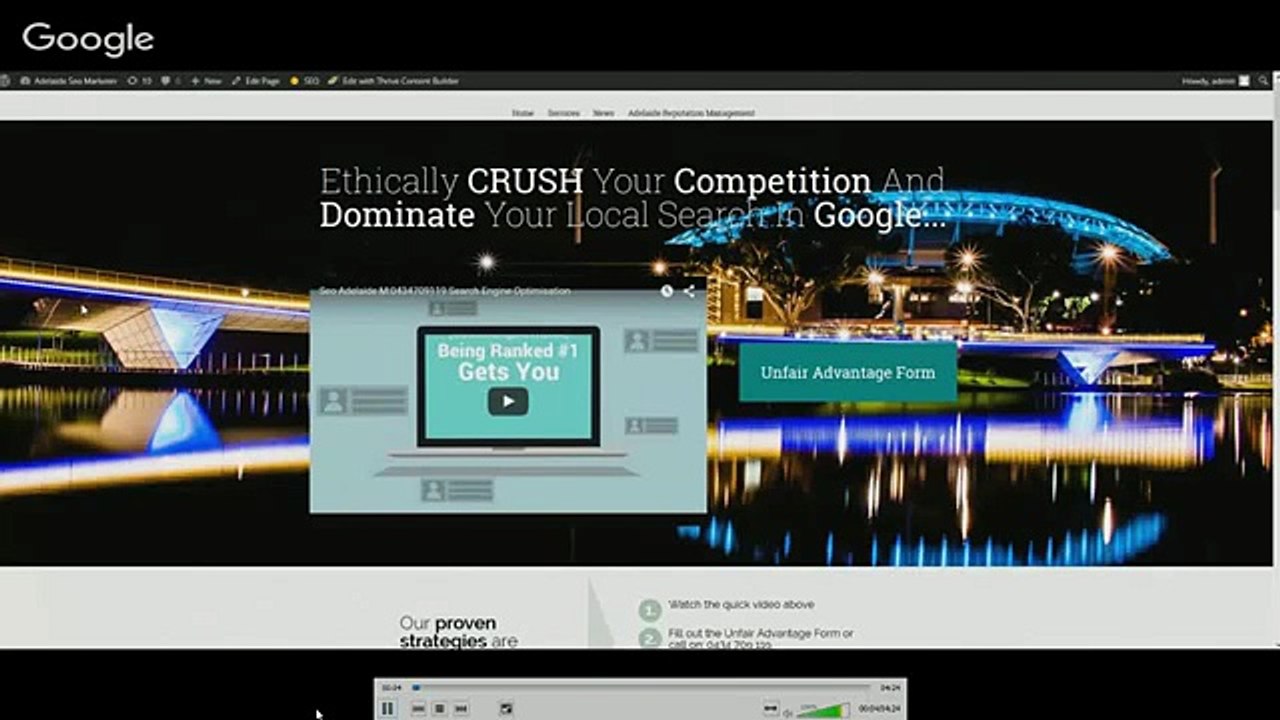Open the SEO admin bar item

pos(305,81)
